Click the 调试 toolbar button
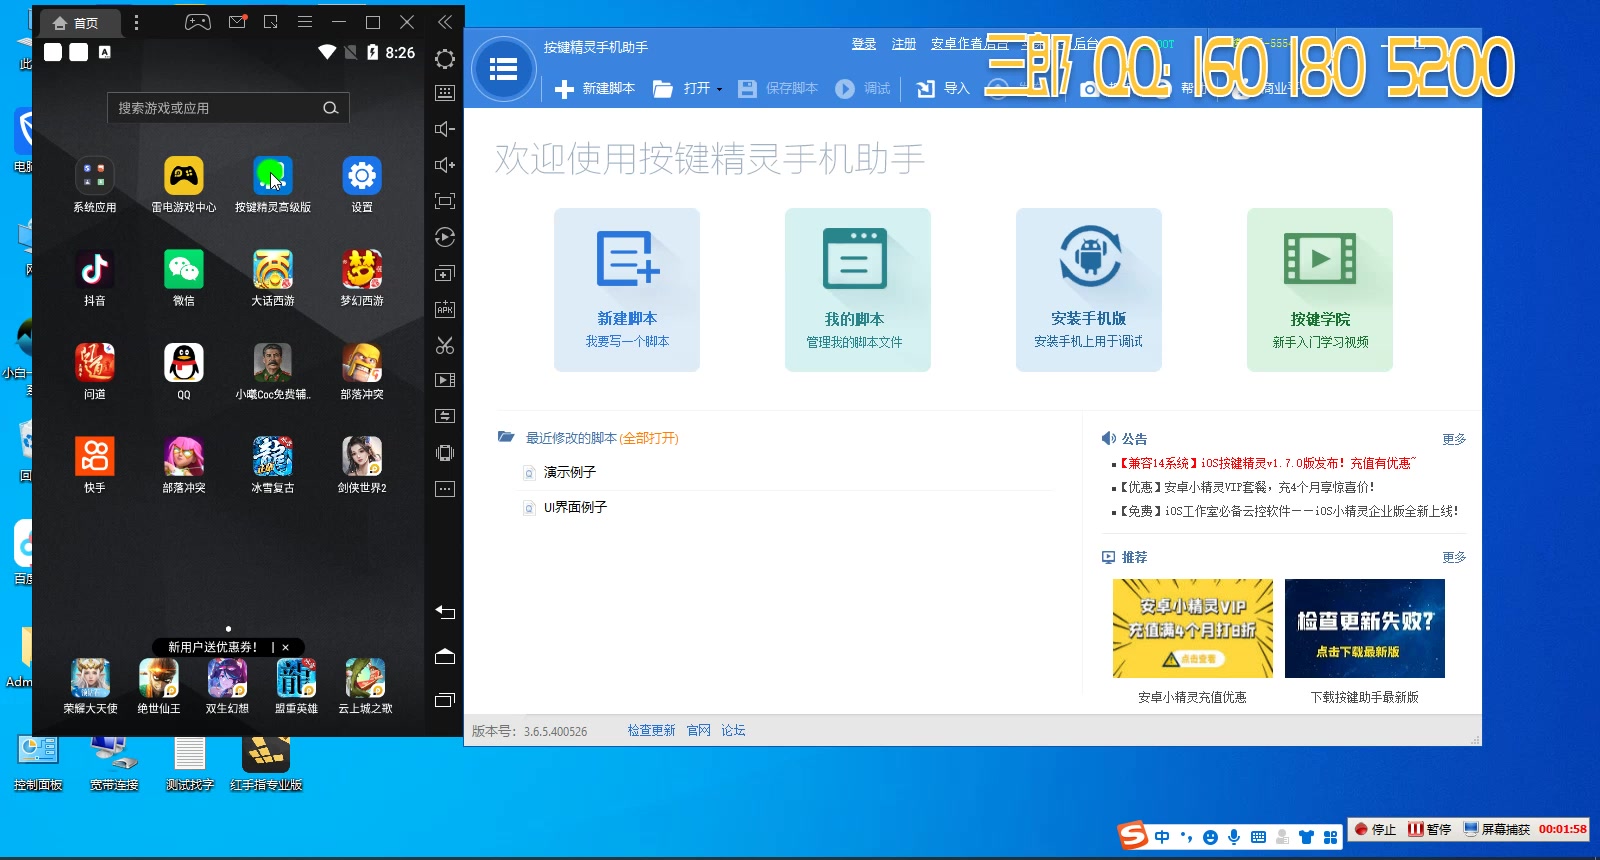 [x=863, y=89]
